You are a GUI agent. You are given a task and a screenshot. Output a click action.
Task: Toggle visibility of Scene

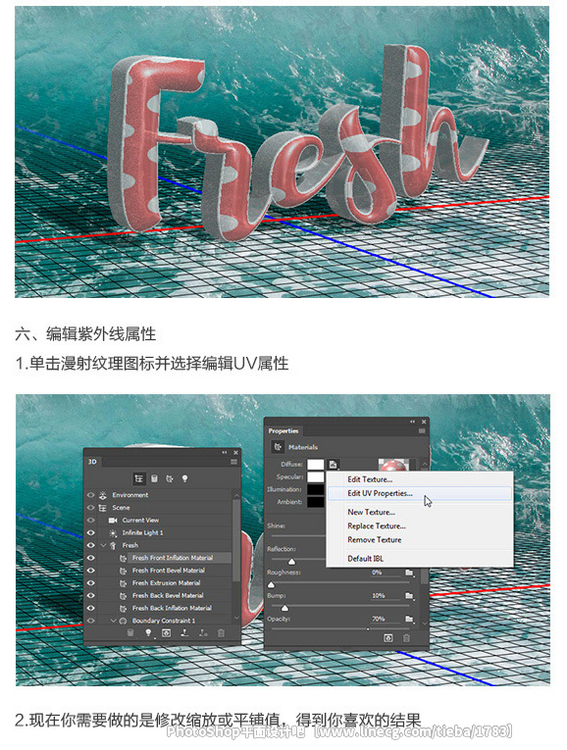tap(91, 507)
